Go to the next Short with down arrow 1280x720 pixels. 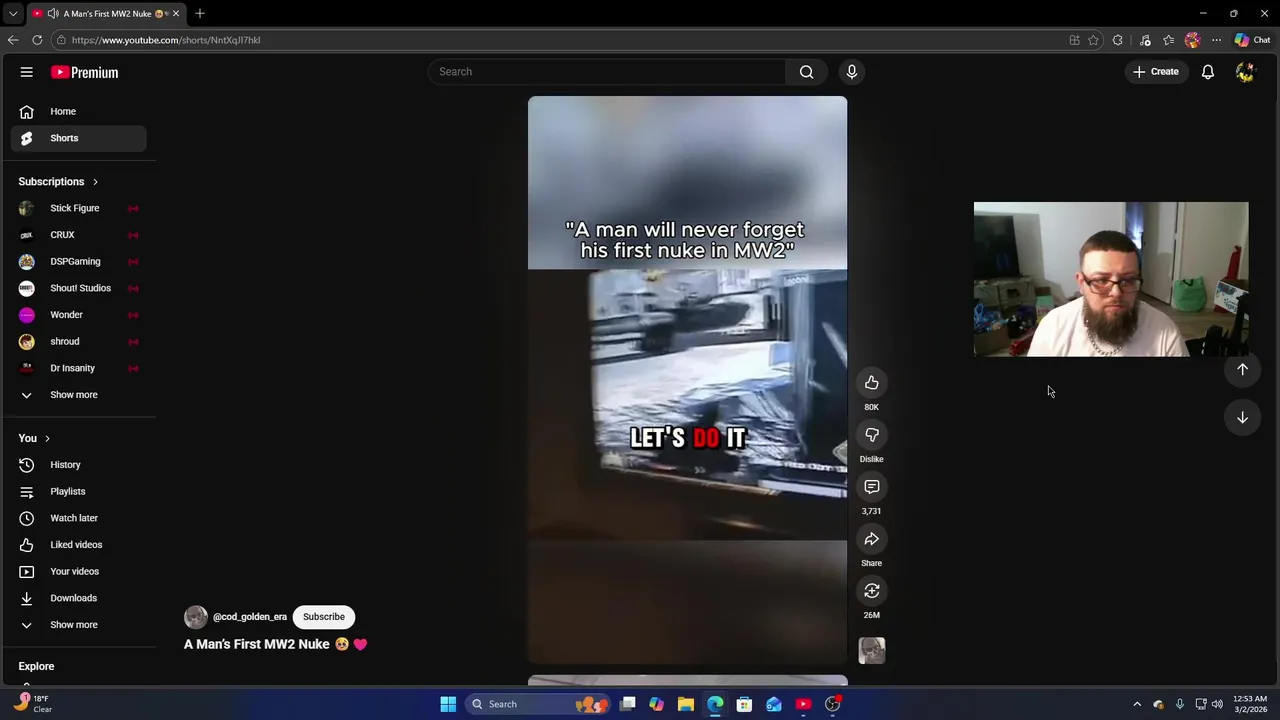pyautogui.click(x=1242, y=417)
